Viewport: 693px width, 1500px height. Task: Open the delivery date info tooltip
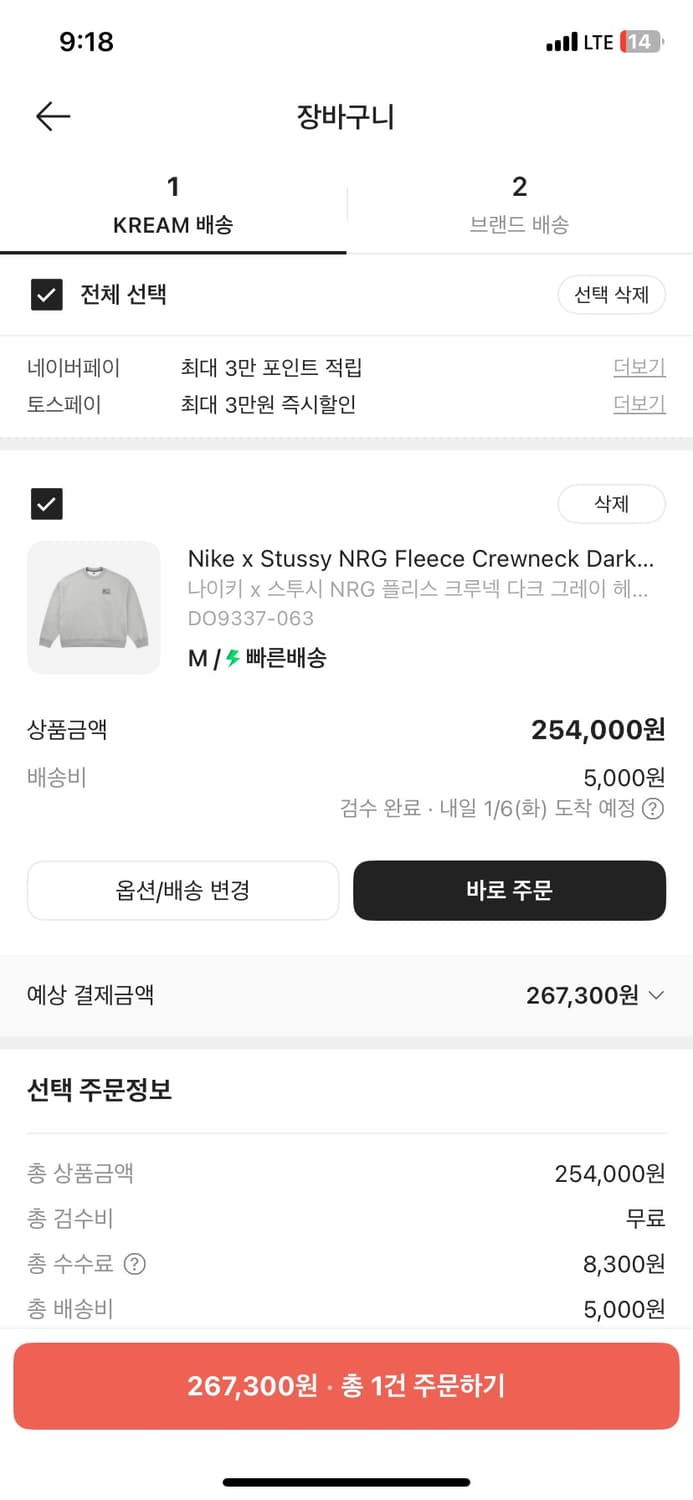655,809
